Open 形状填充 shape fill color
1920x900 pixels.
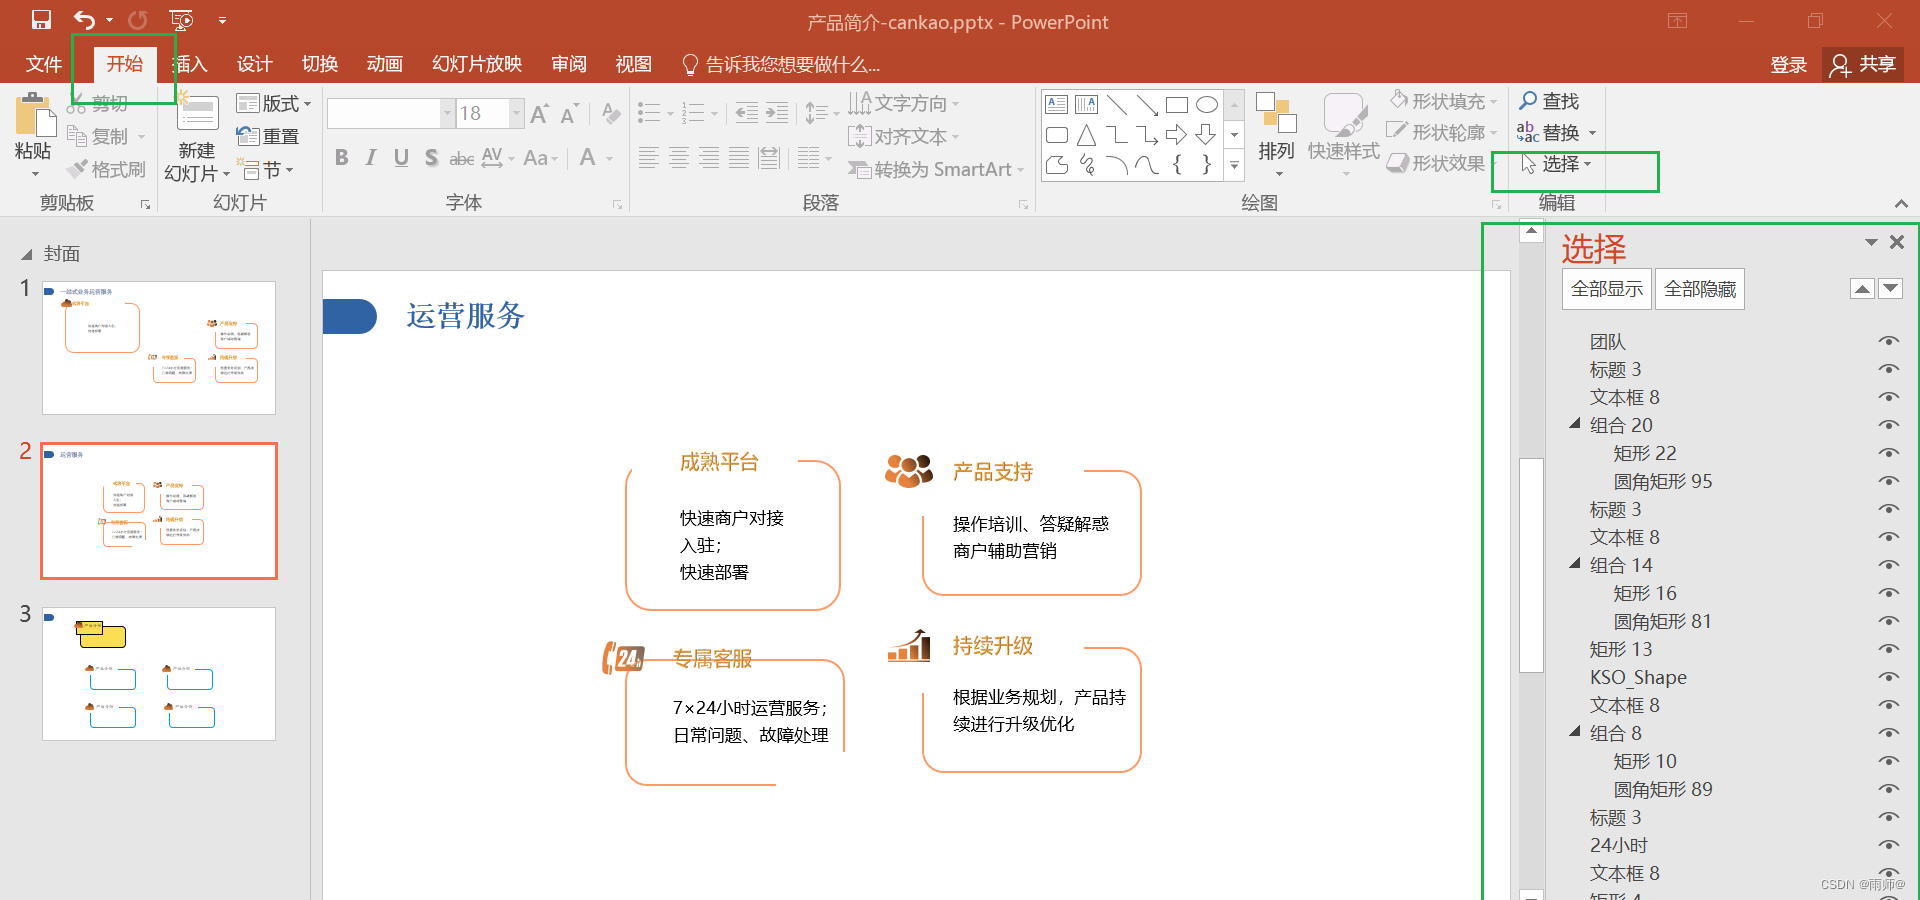[1444, 101]
